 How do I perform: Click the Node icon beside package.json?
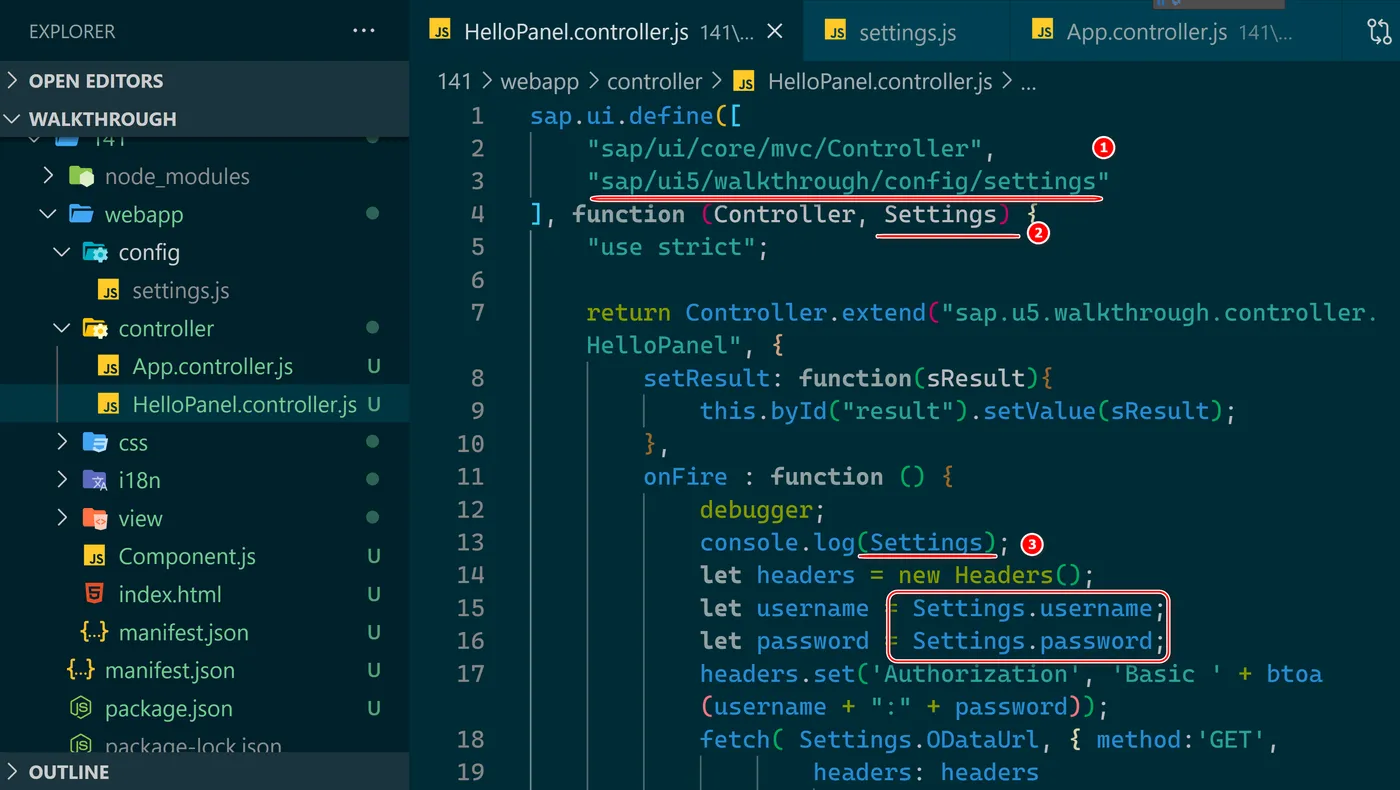click(x=81, y=709)
